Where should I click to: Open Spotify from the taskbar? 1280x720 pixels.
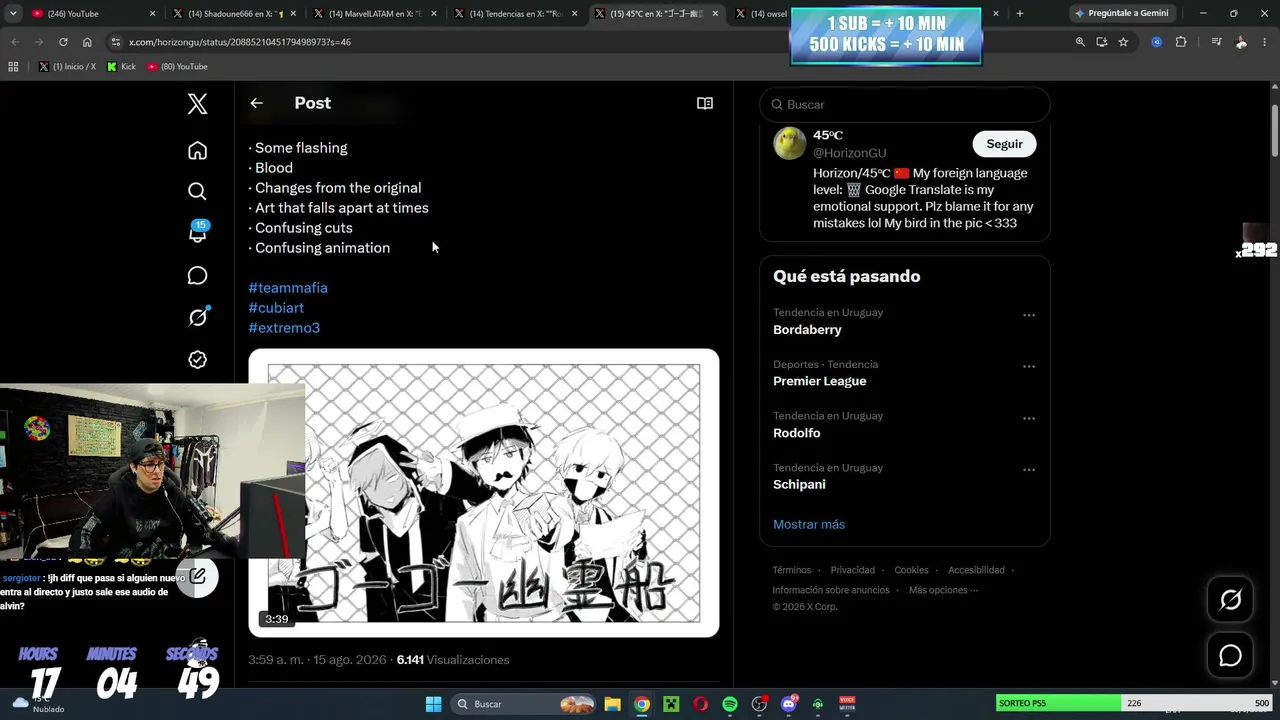(730, 704)
